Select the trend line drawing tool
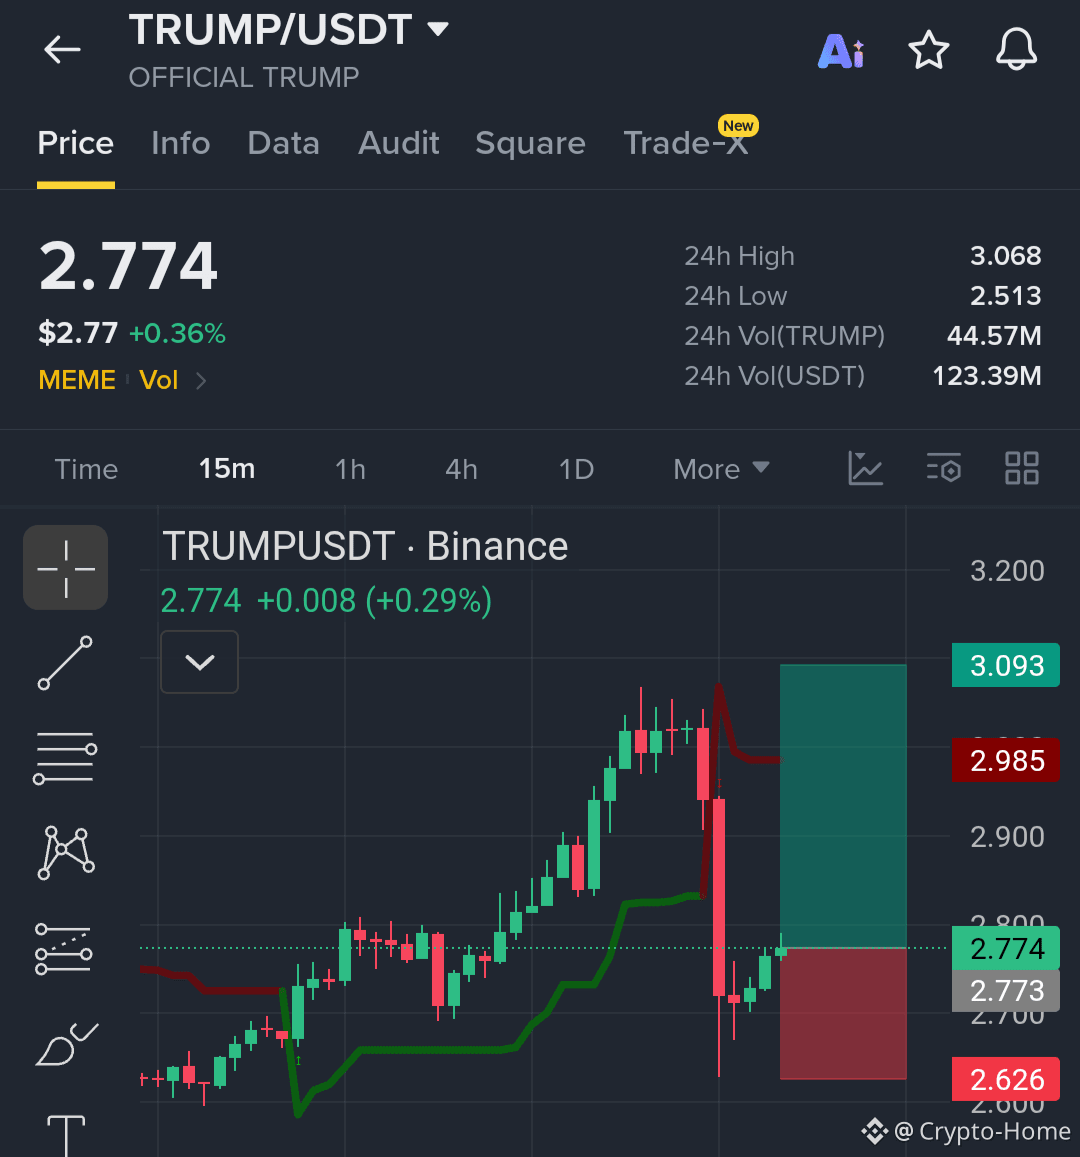The height and width of the screenshot is (1157, 1080). click(66, 663)
